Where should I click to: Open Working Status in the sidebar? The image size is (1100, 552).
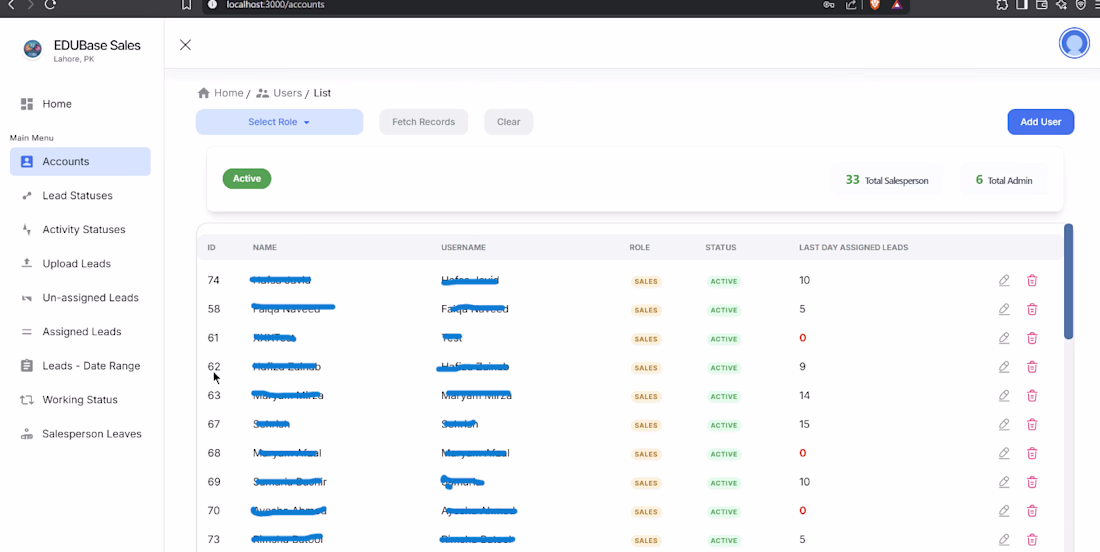click(80, 400)
